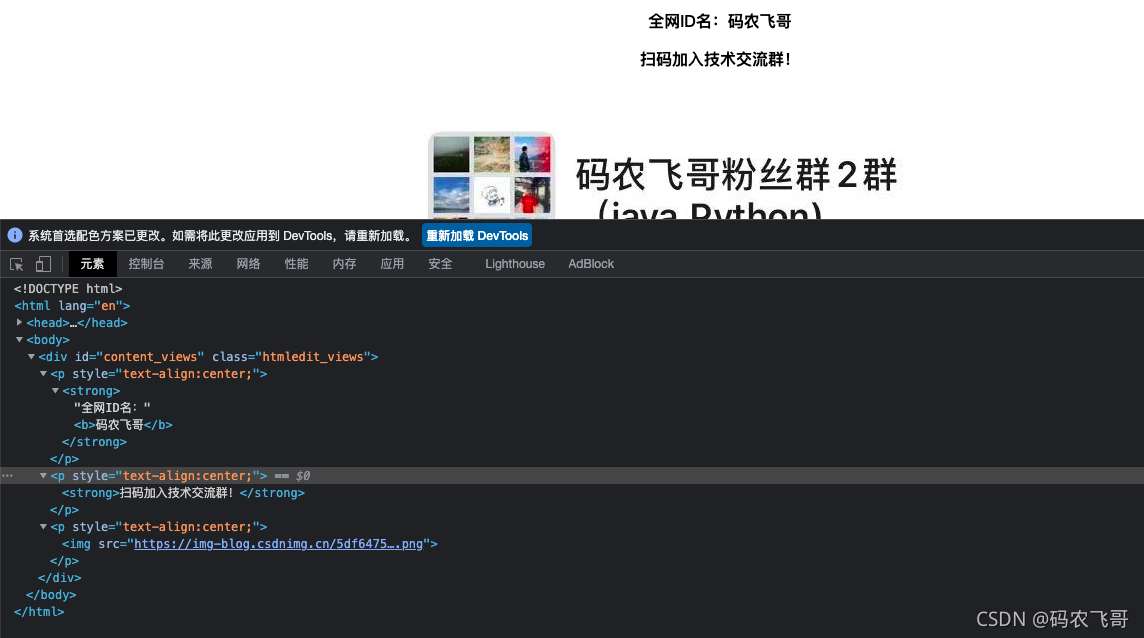Select the "全网ID名：" text node
Image resolution: width=1144 pixels, height=638 pixels.
click(112, 408)
